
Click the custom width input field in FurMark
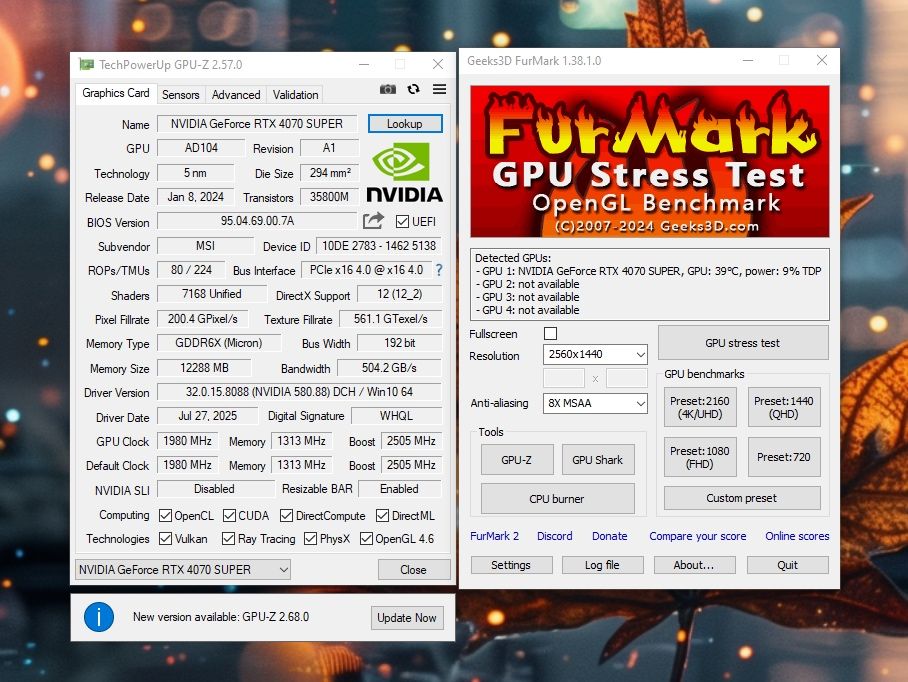[x=563, y=379]
